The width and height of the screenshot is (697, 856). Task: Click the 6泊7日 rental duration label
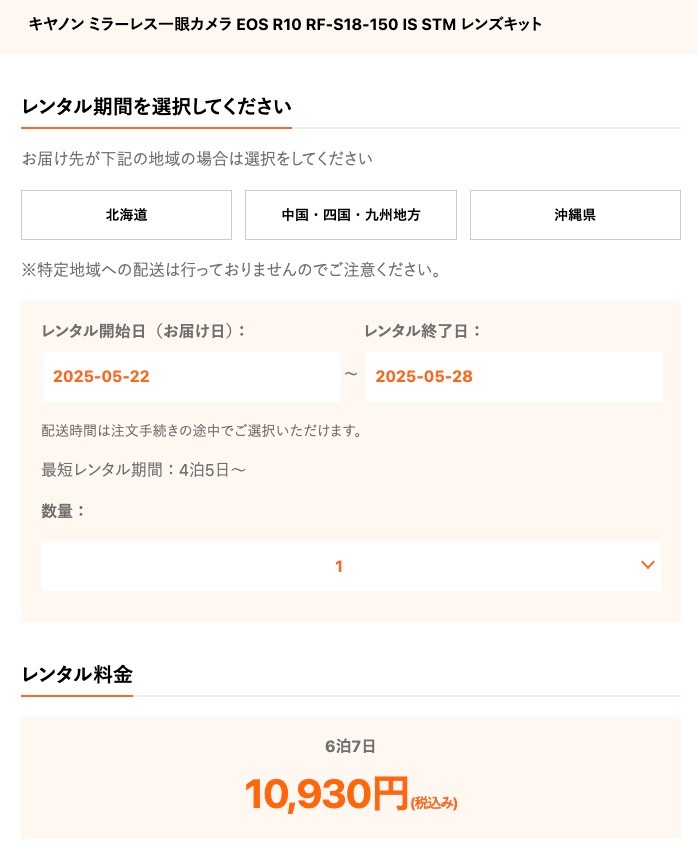(350, 746)
